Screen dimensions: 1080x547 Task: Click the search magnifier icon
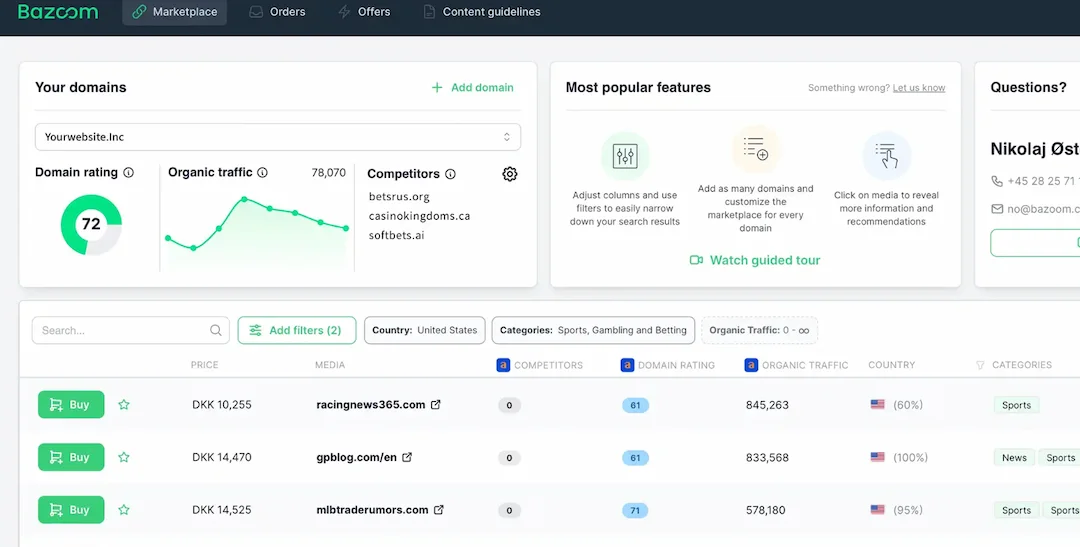tap(216, 331)
